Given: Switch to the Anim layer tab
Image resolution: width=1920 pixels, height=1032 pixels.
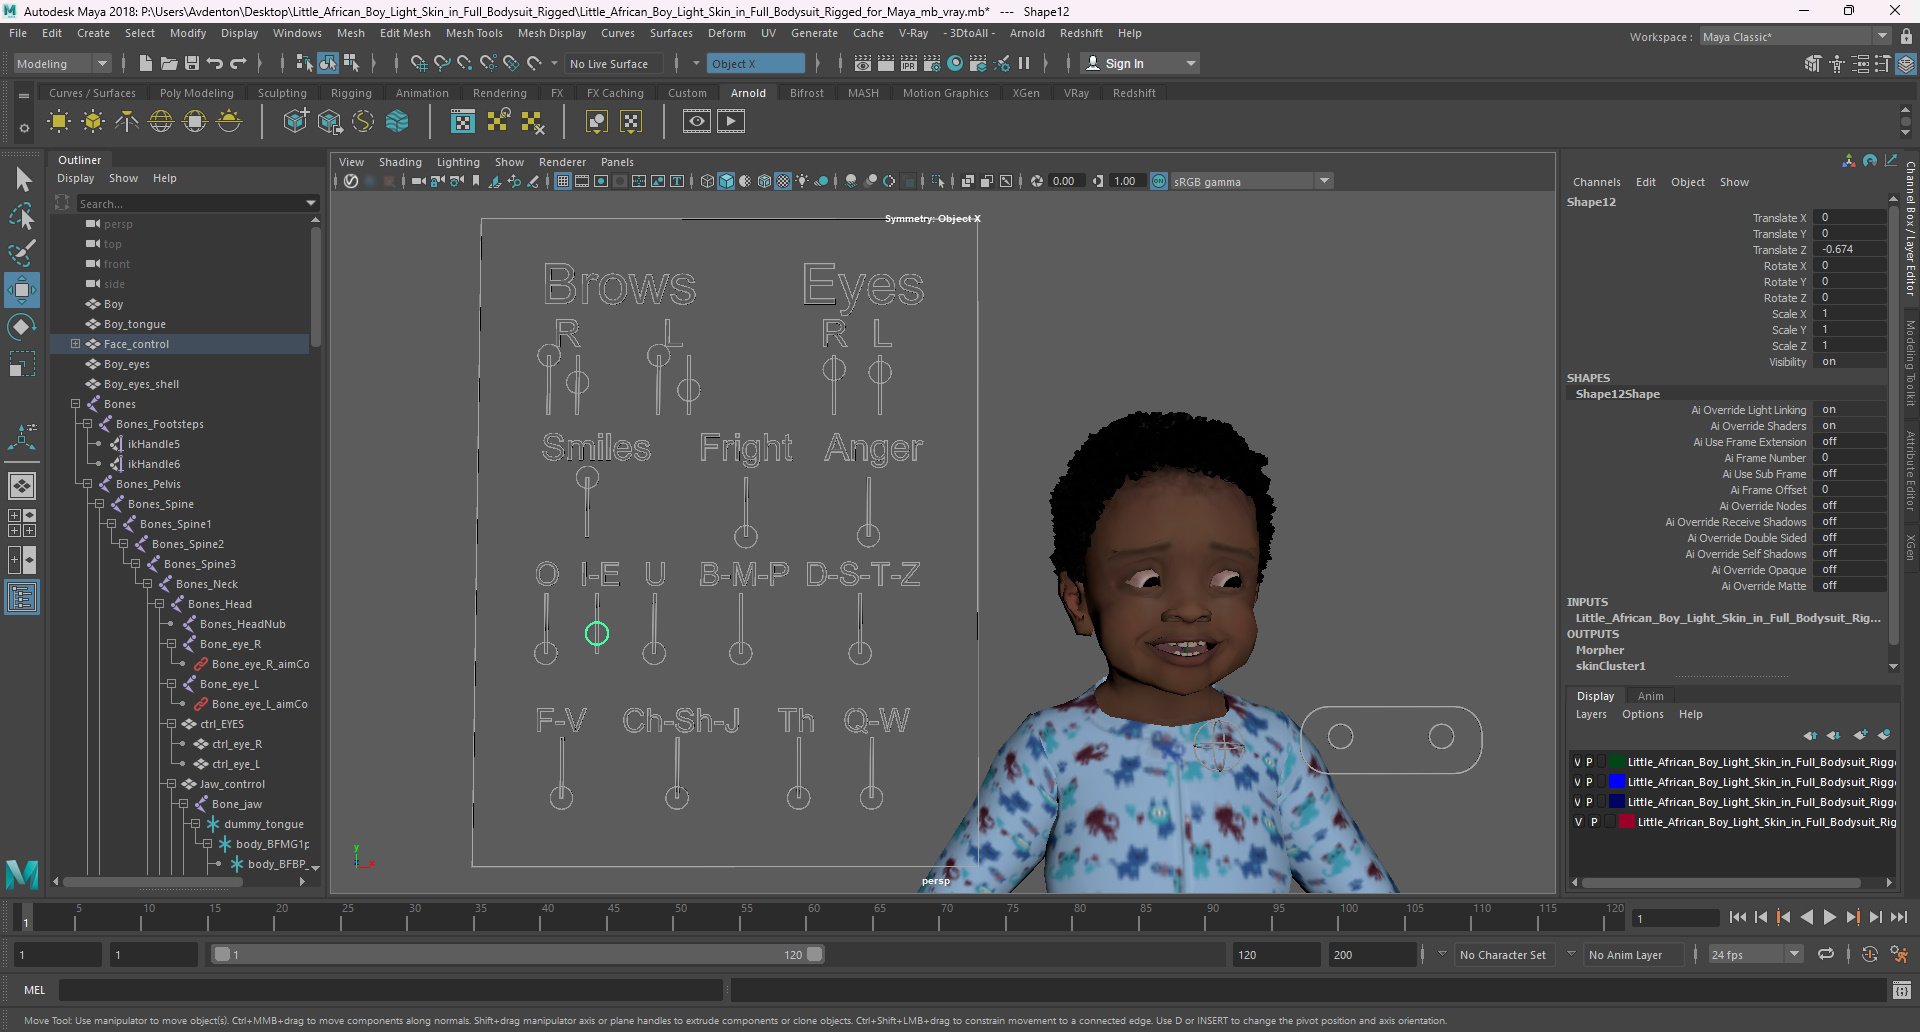Looking at the screenshot, I should coord(1650,696).
